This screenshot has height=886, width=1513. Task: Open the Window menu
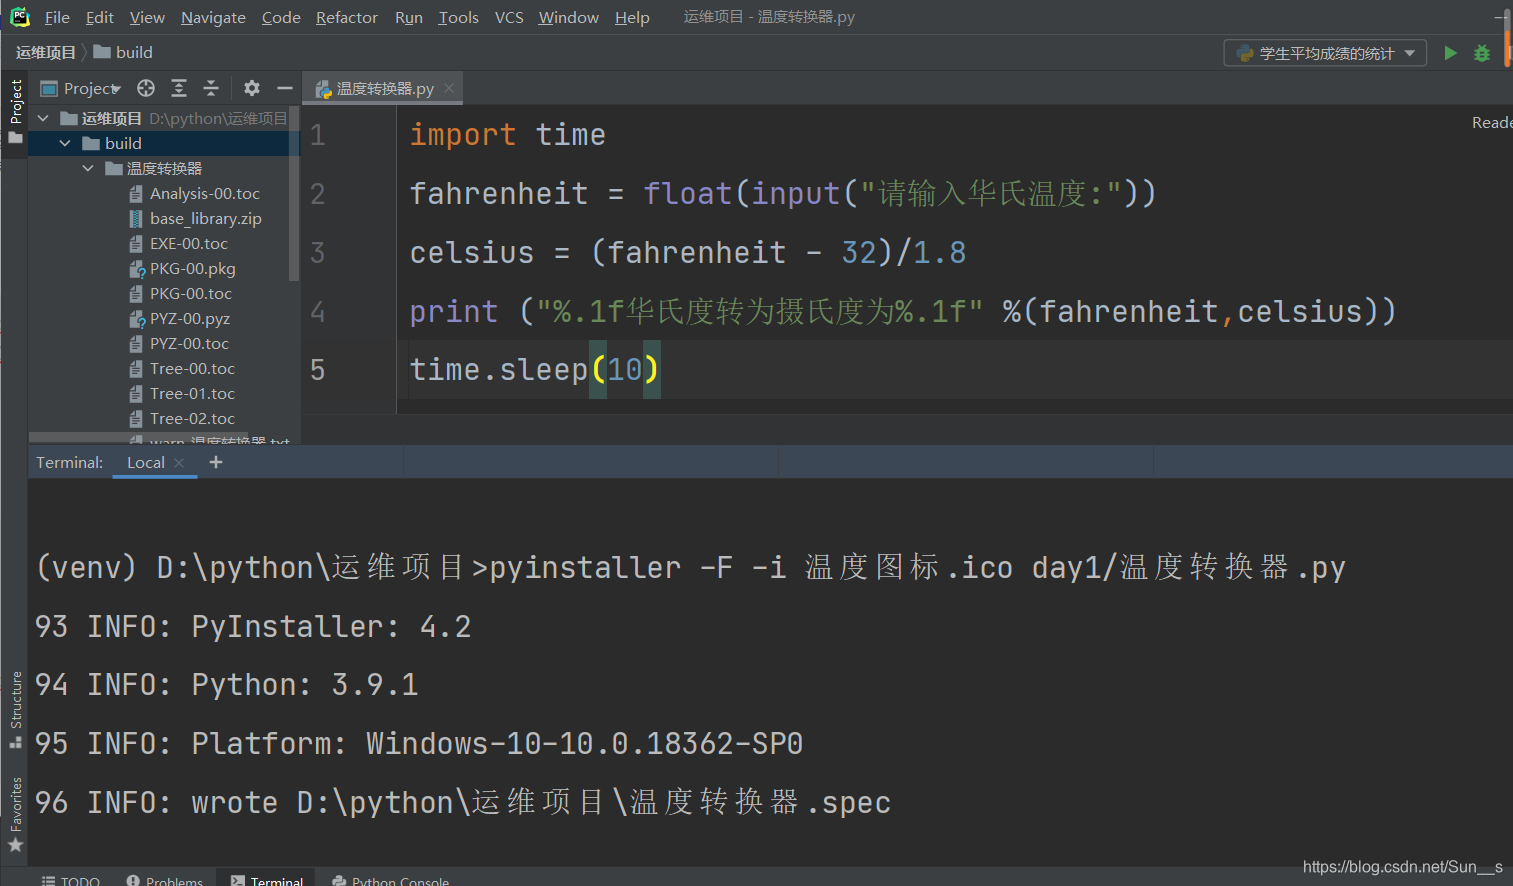coord(568,17)
